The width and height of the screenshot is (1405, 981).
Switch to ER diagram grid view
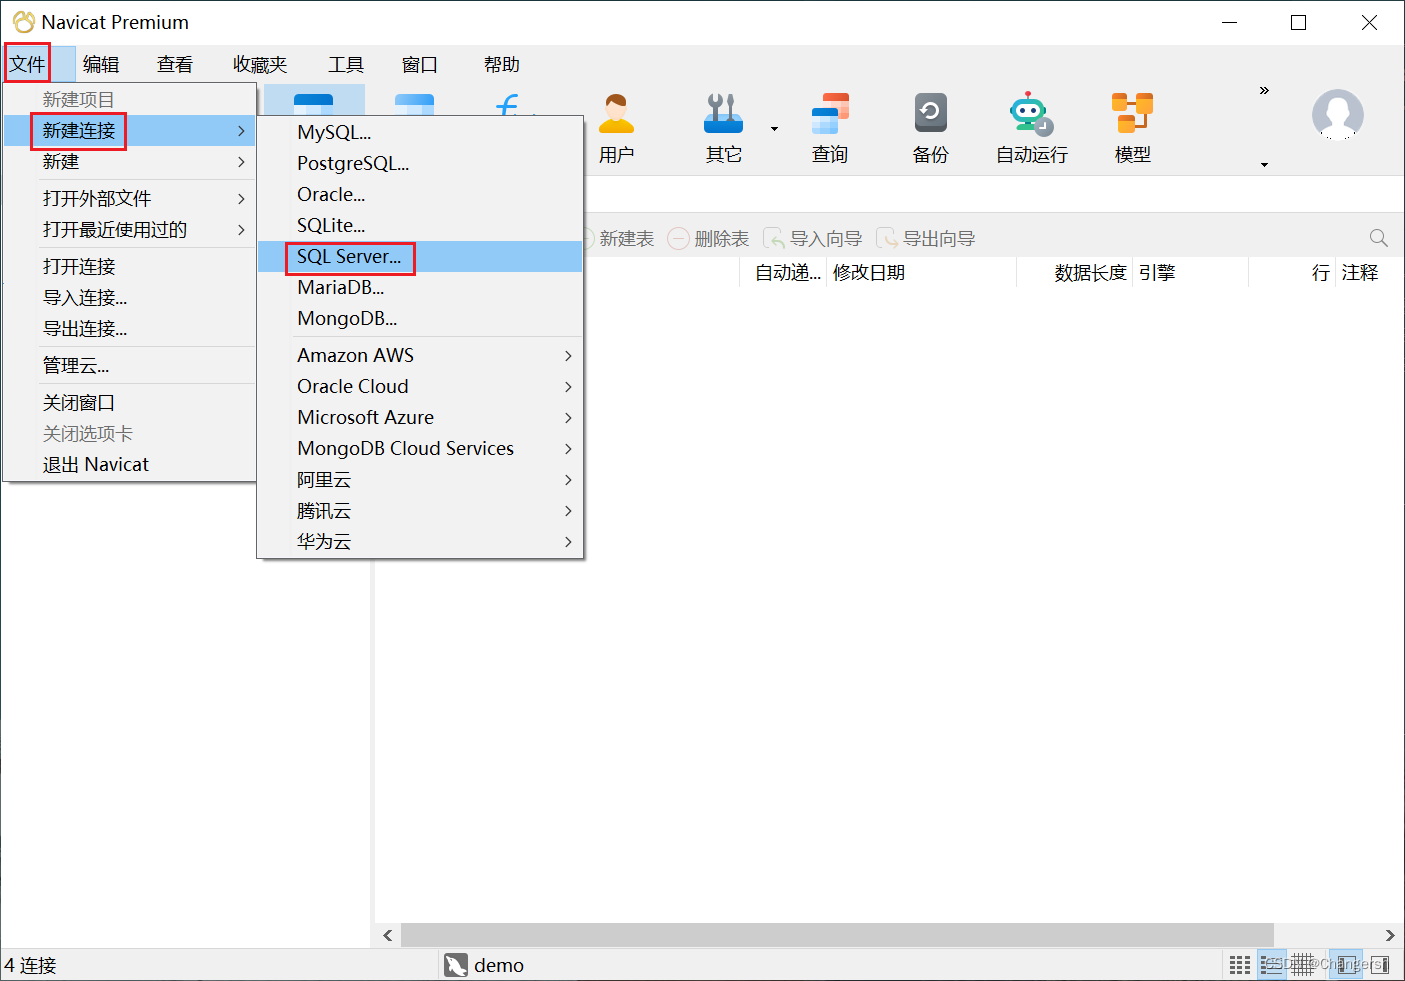tap(1302, 965)
